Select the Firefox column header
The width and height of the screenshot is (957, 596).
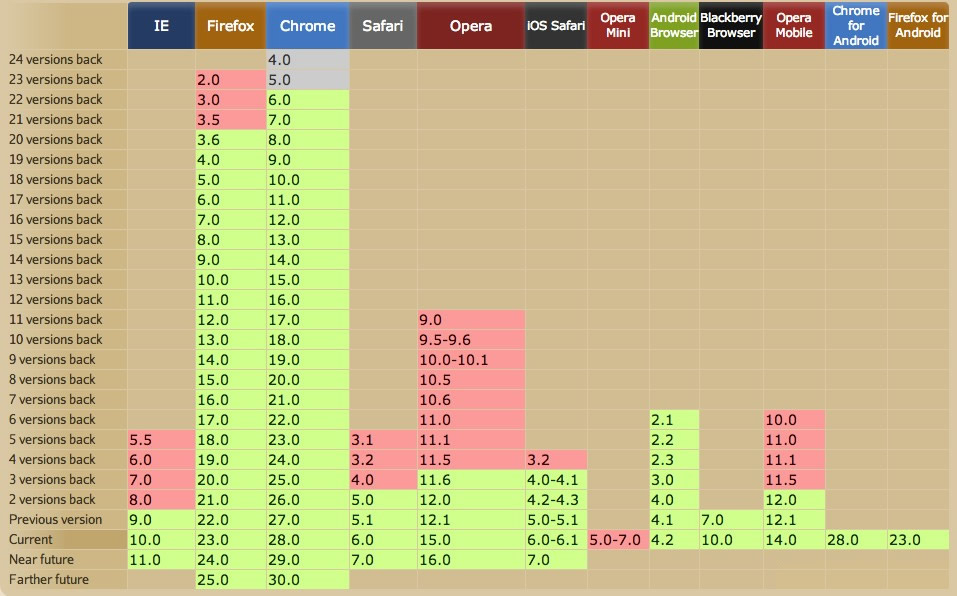click(230, 26)
